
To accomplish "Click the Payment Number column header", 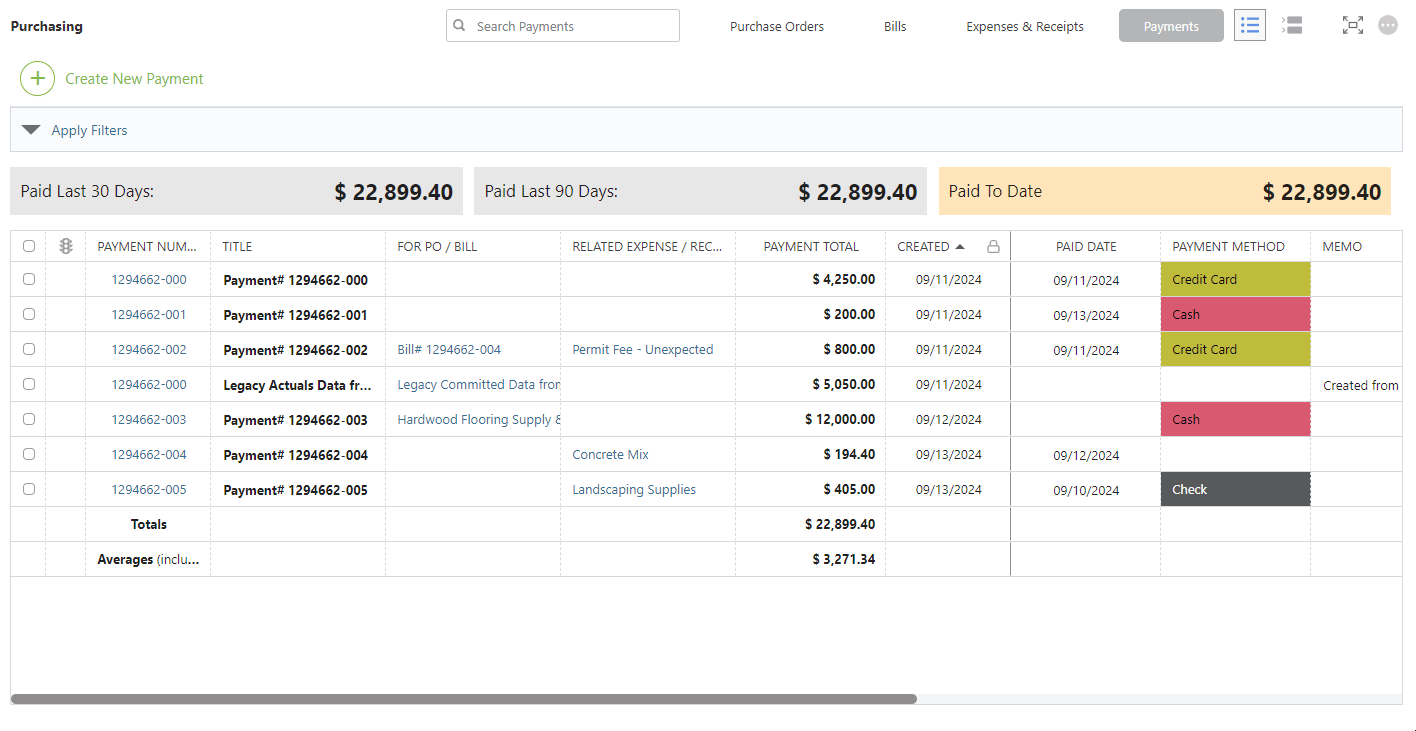I will [147, 246].
